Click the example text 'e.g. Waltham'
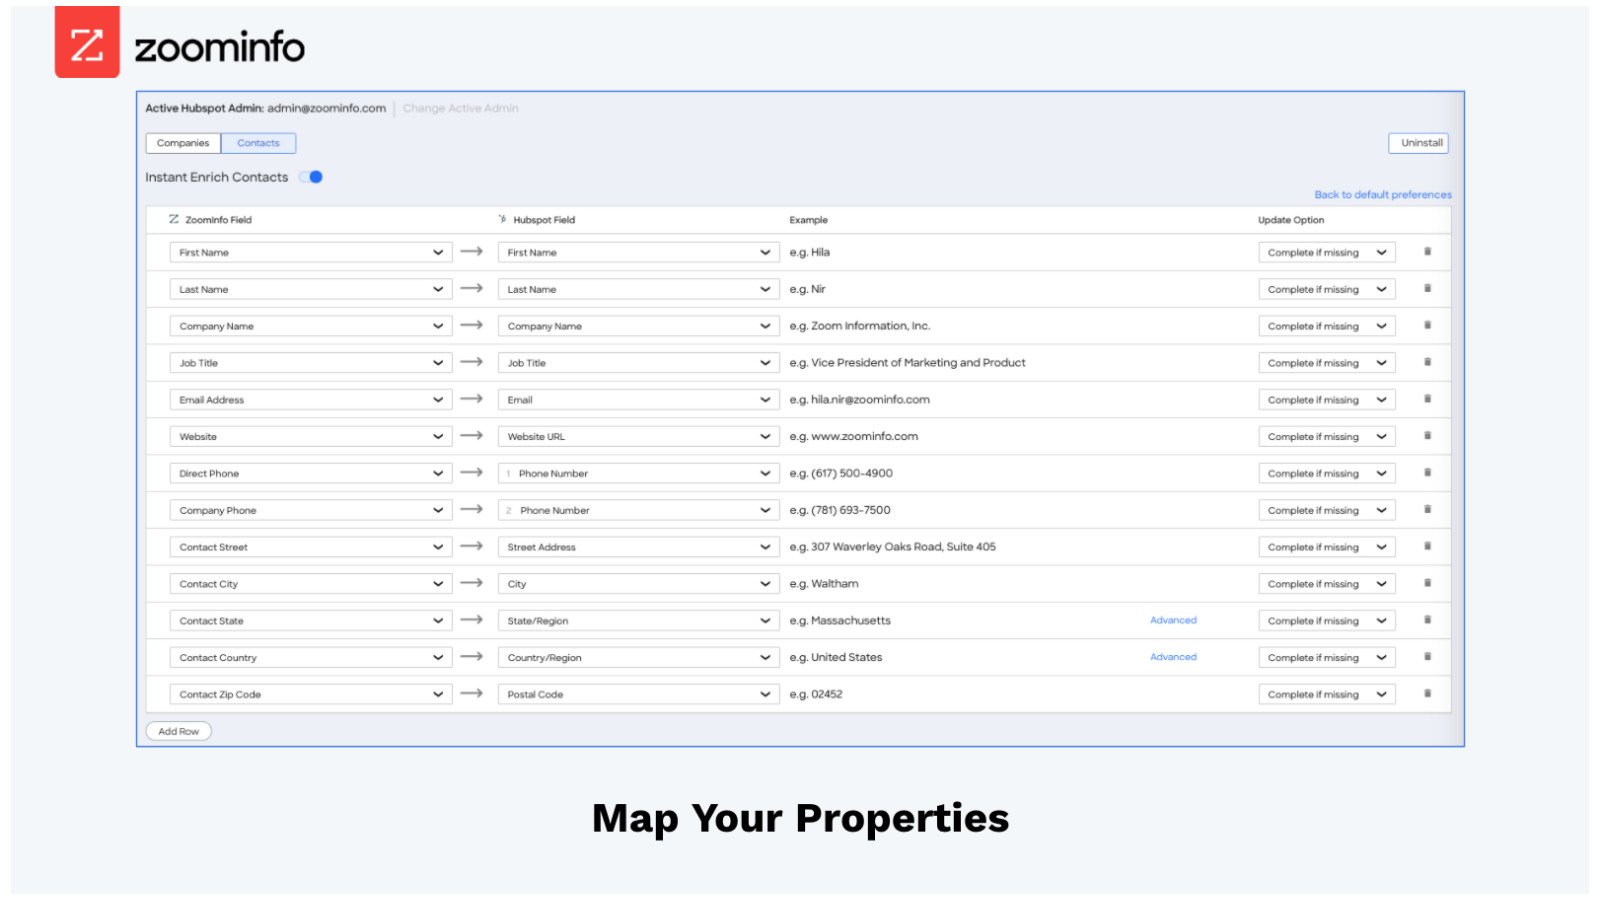1600x900 pixels. [x=824, y=584]
